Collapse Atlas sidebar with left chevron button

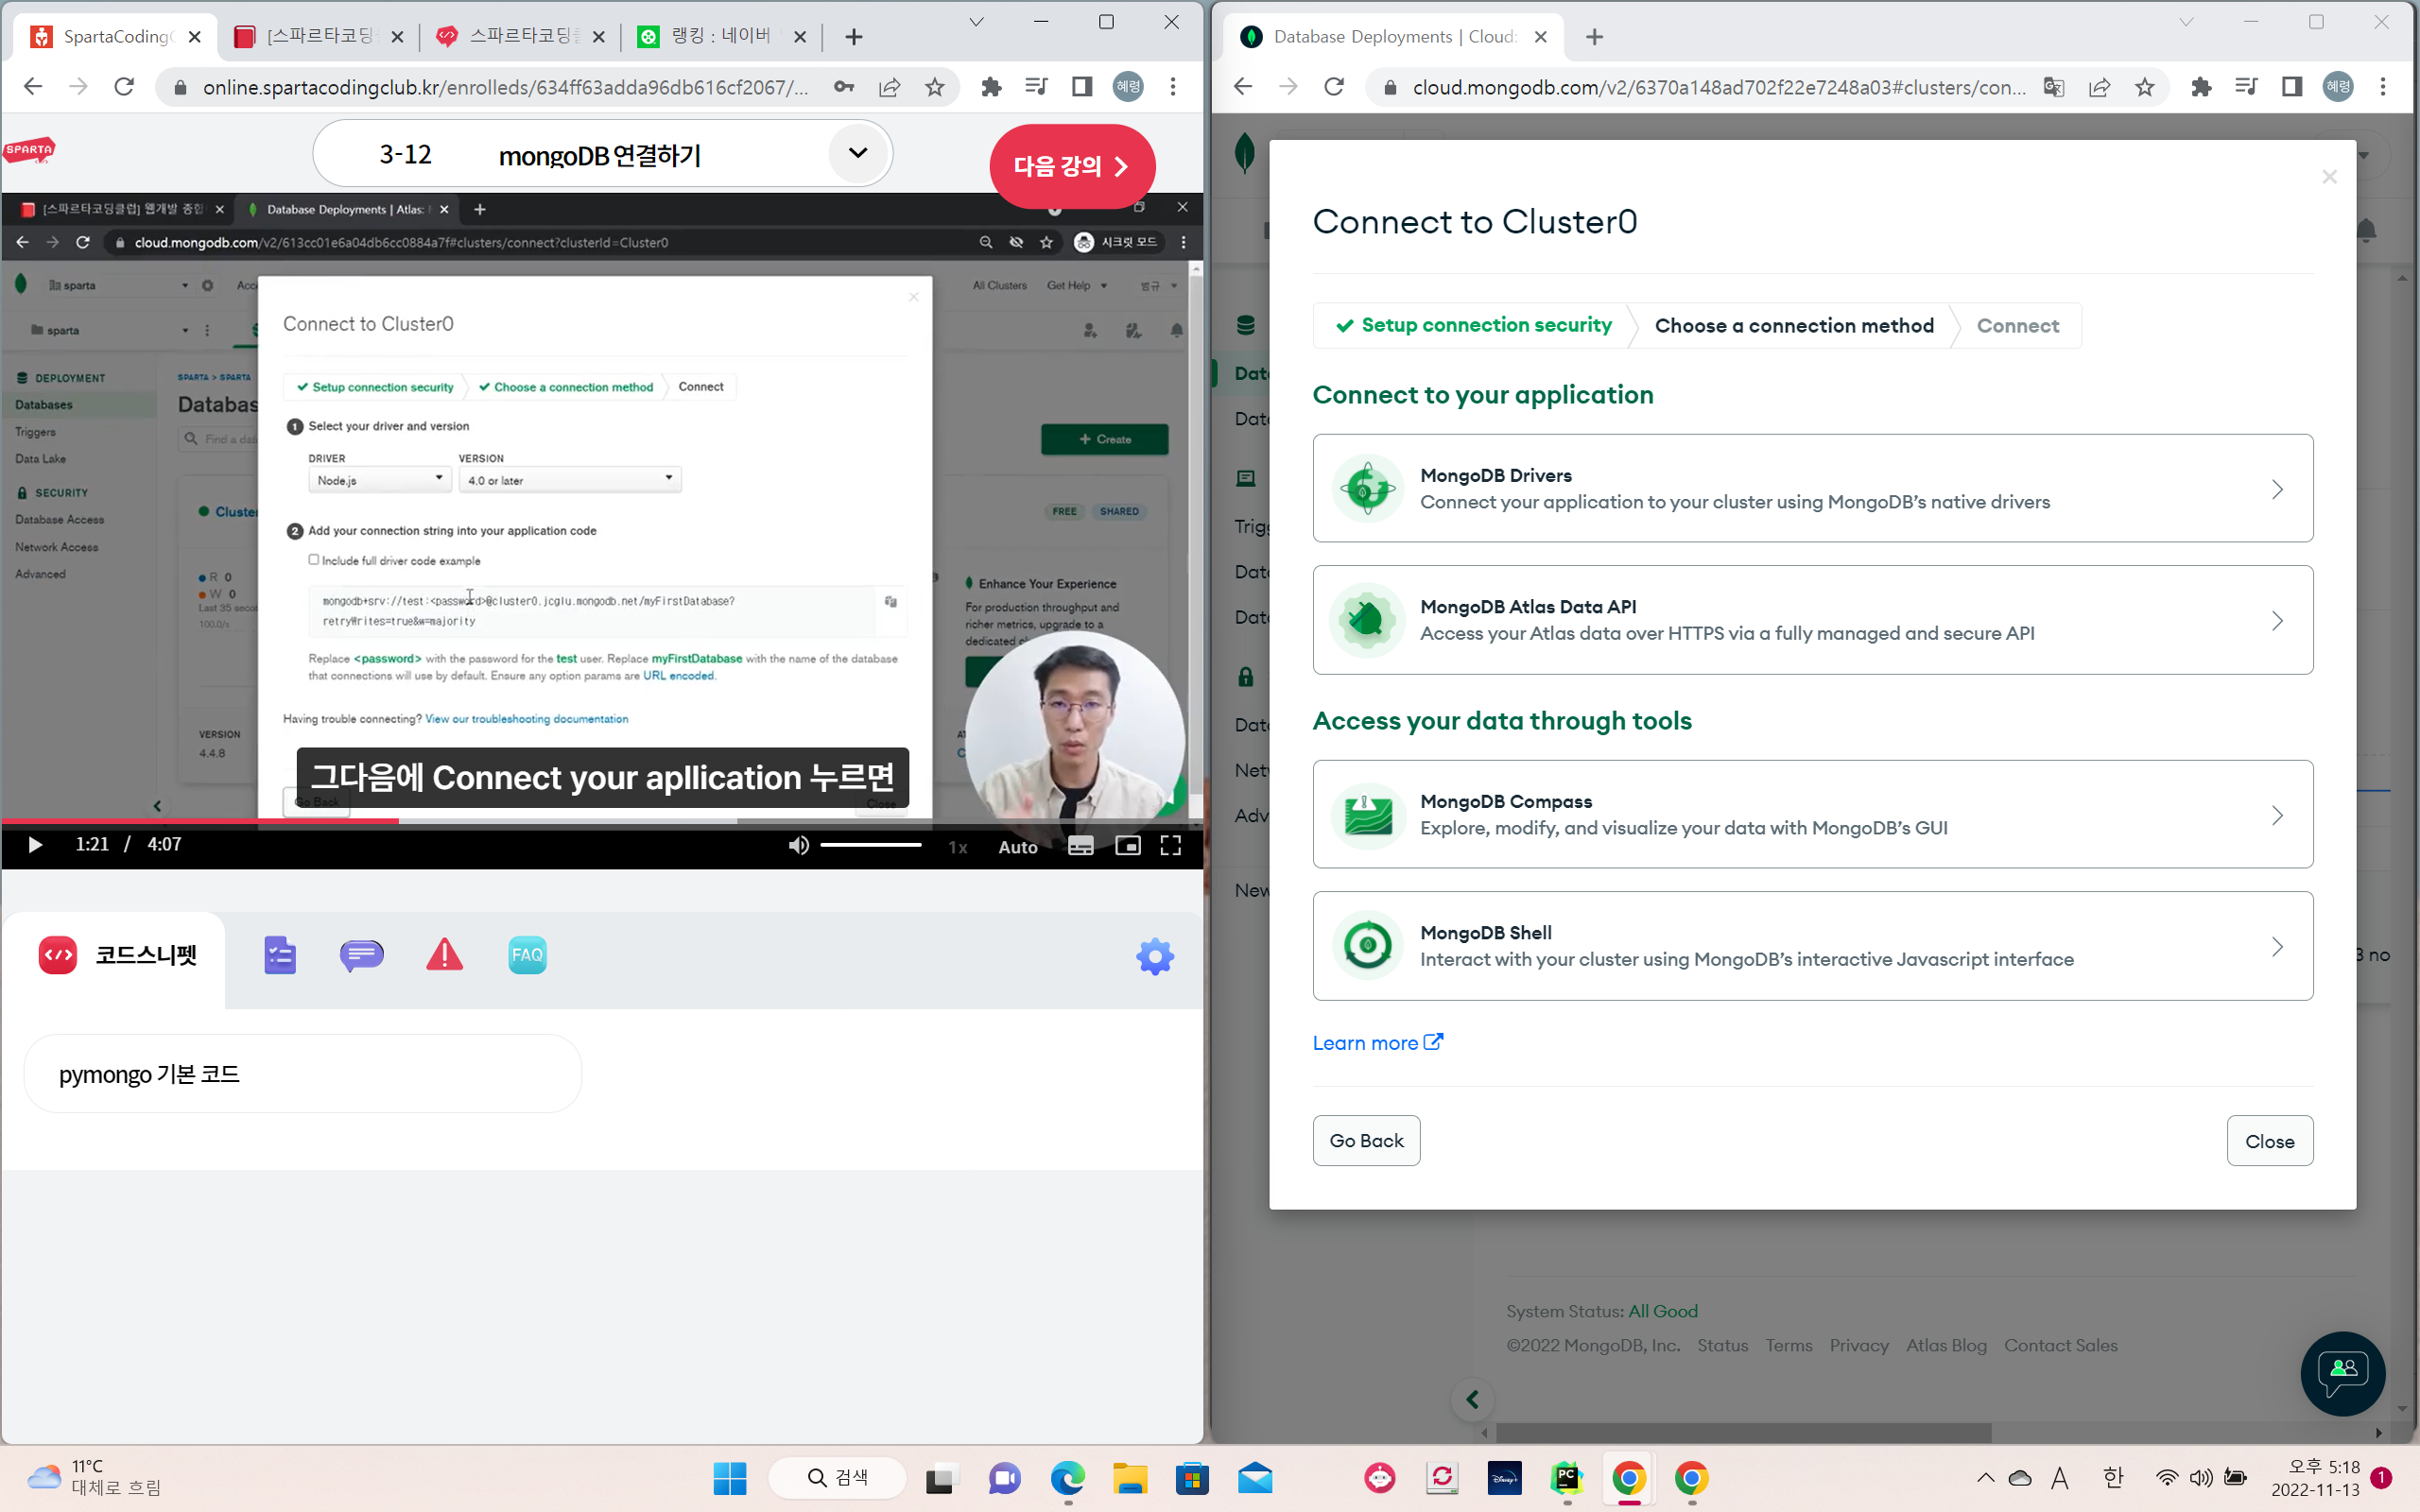[1472, 1399]
